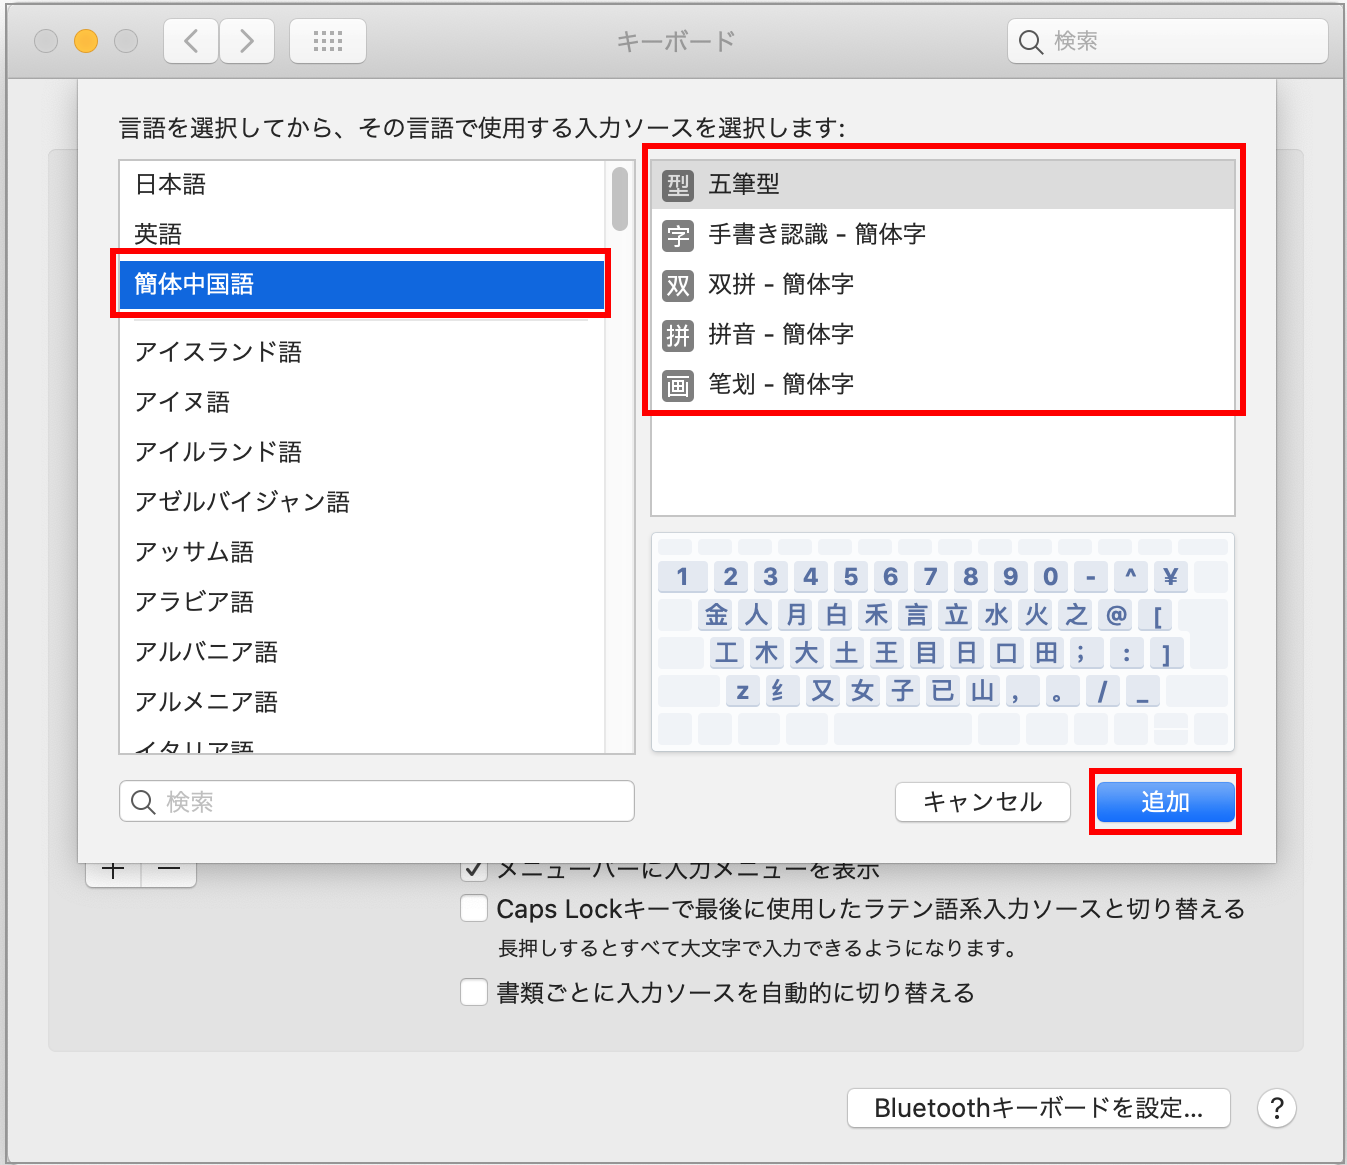1347x1165 pixels.
Task: Select 英語 in language list
Action: (x=362, y=235)
